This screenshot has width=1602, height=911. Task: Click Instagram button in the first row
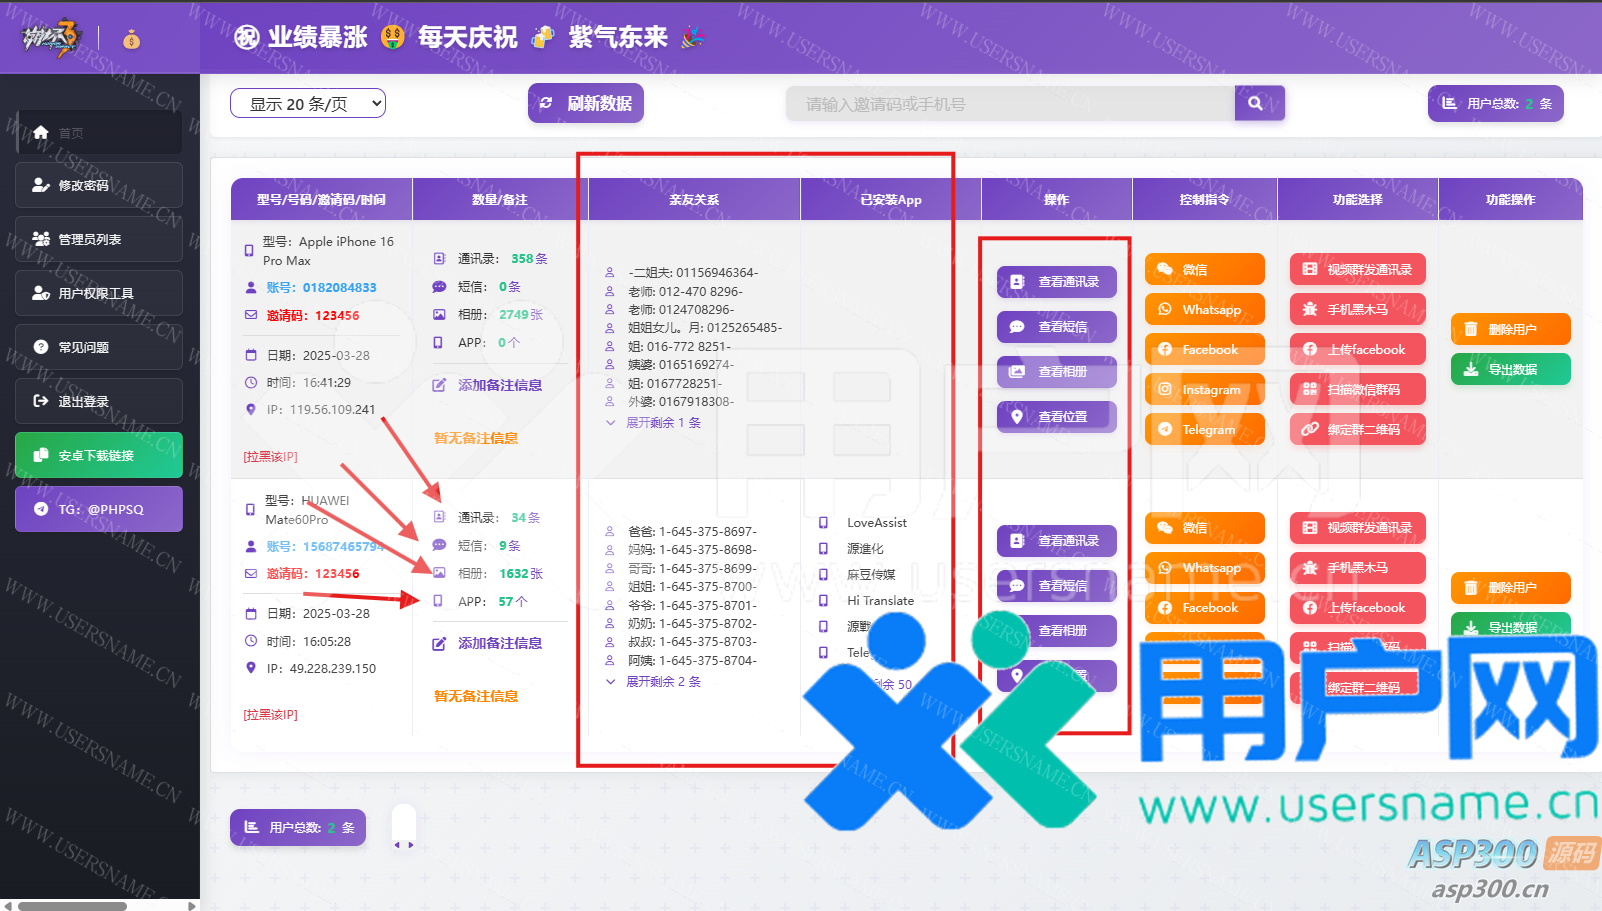pyautogui.click(x=1204, y=390)
